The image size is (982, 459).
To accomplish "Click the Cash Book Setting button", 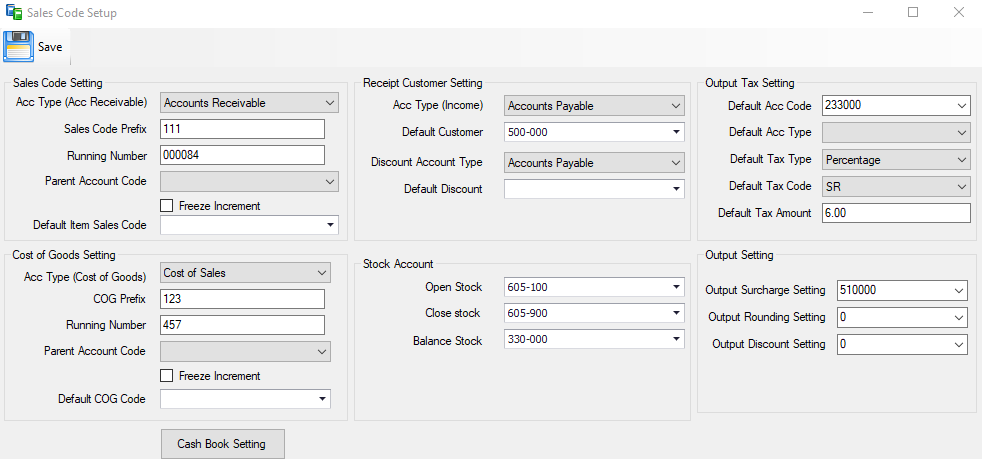I will pos(222,444).
